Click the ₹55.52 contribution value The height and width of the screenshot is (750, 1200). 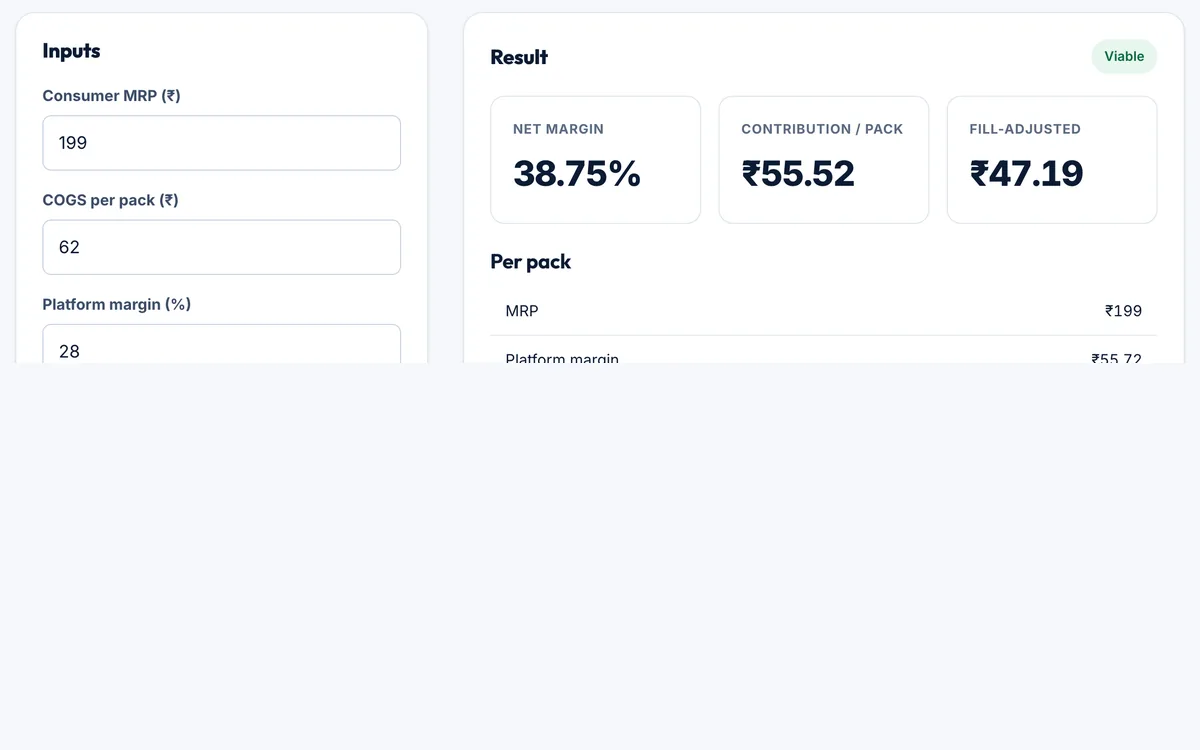click(798, 174)
